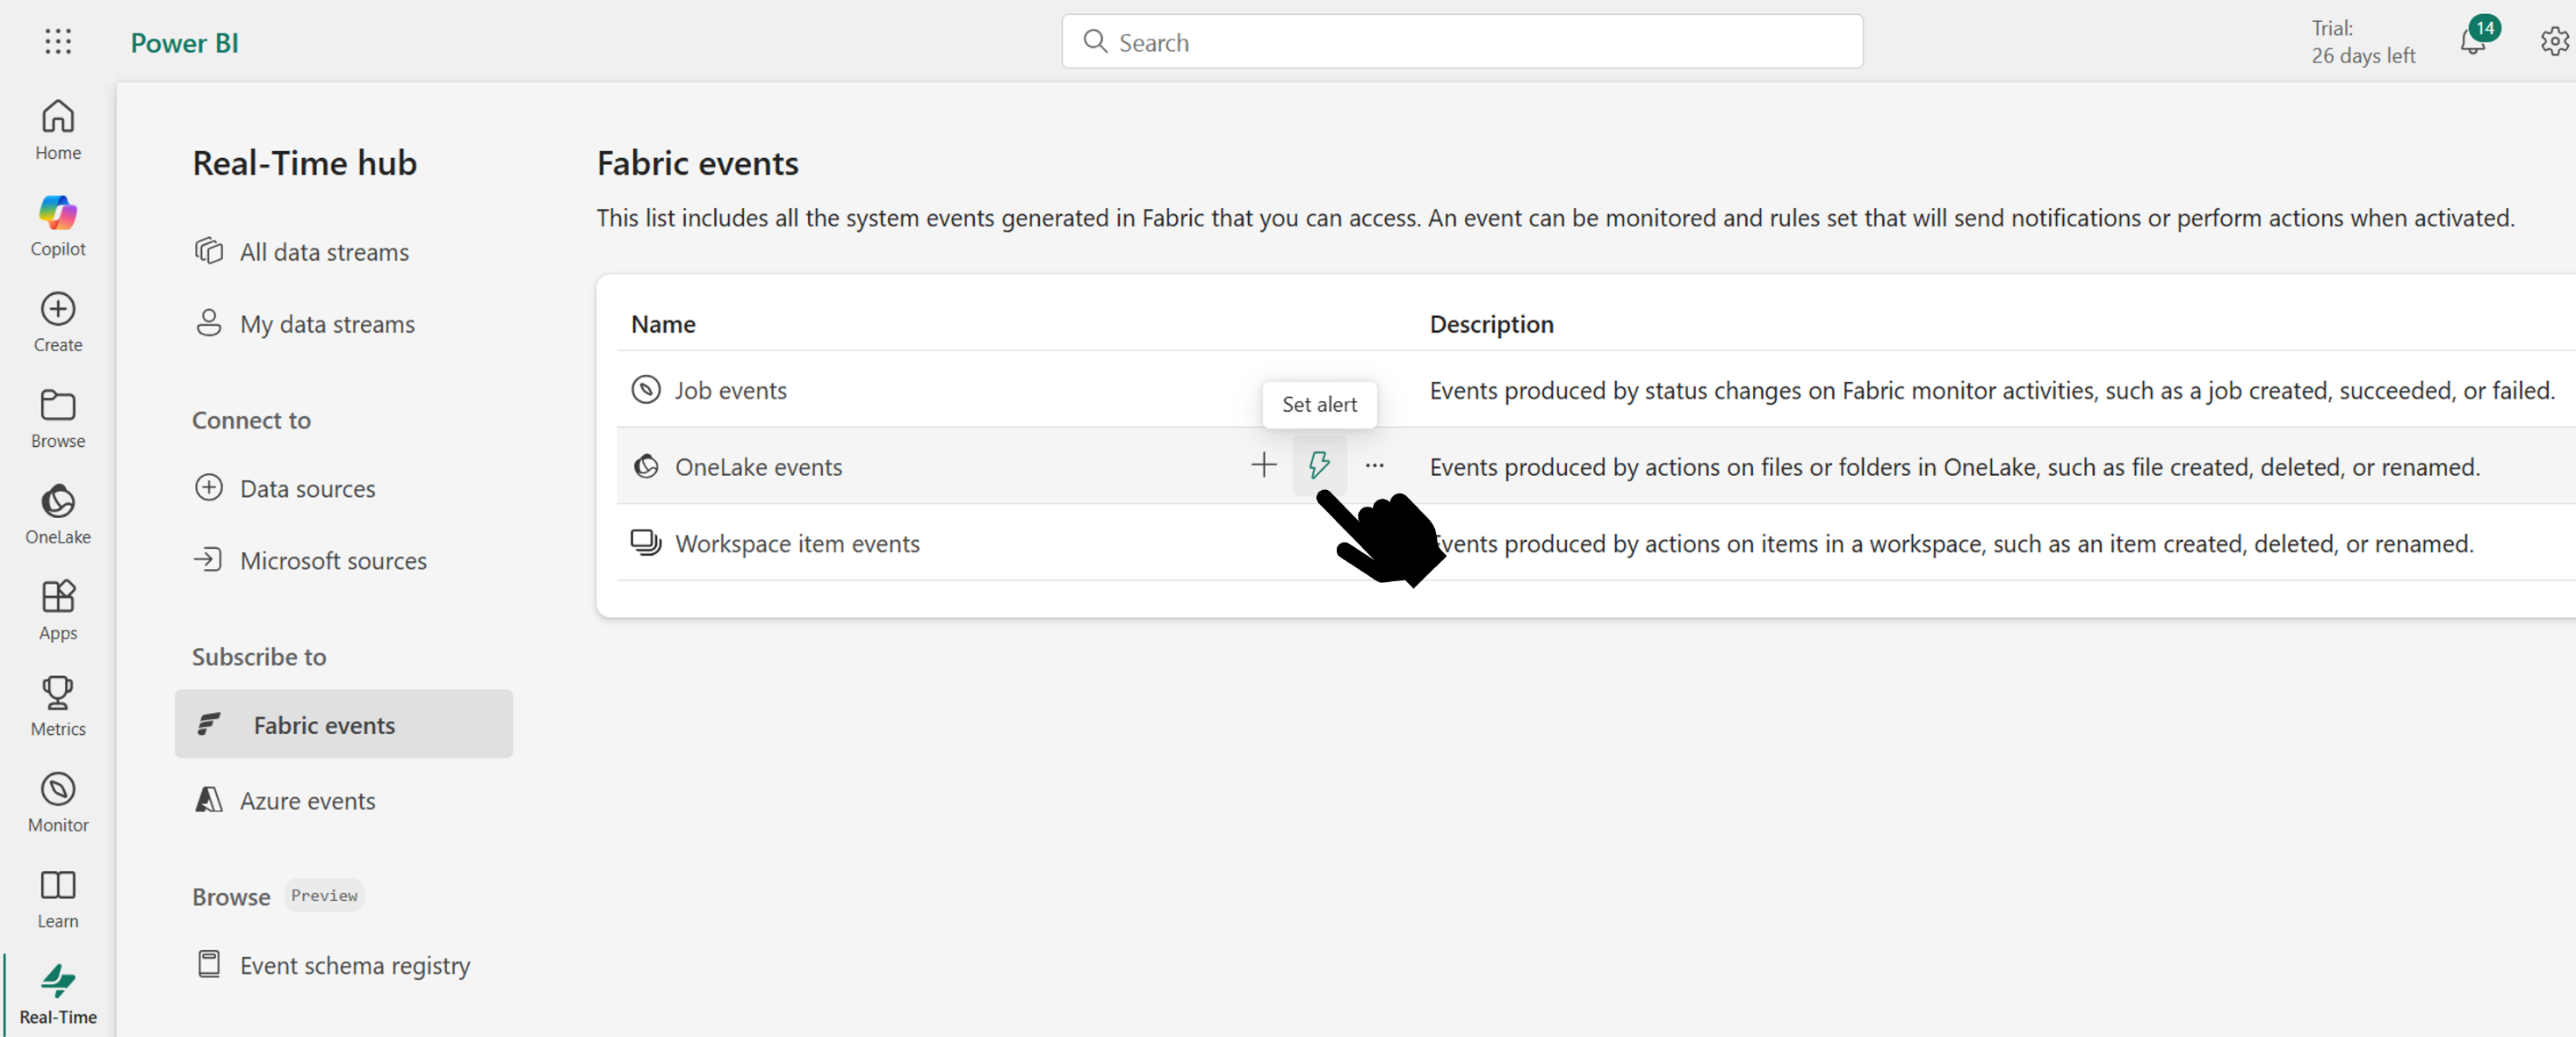Screen dimensions: 2576x1037
Task: Open the Workspace item events entry
Action: click(x=797, y=544)
